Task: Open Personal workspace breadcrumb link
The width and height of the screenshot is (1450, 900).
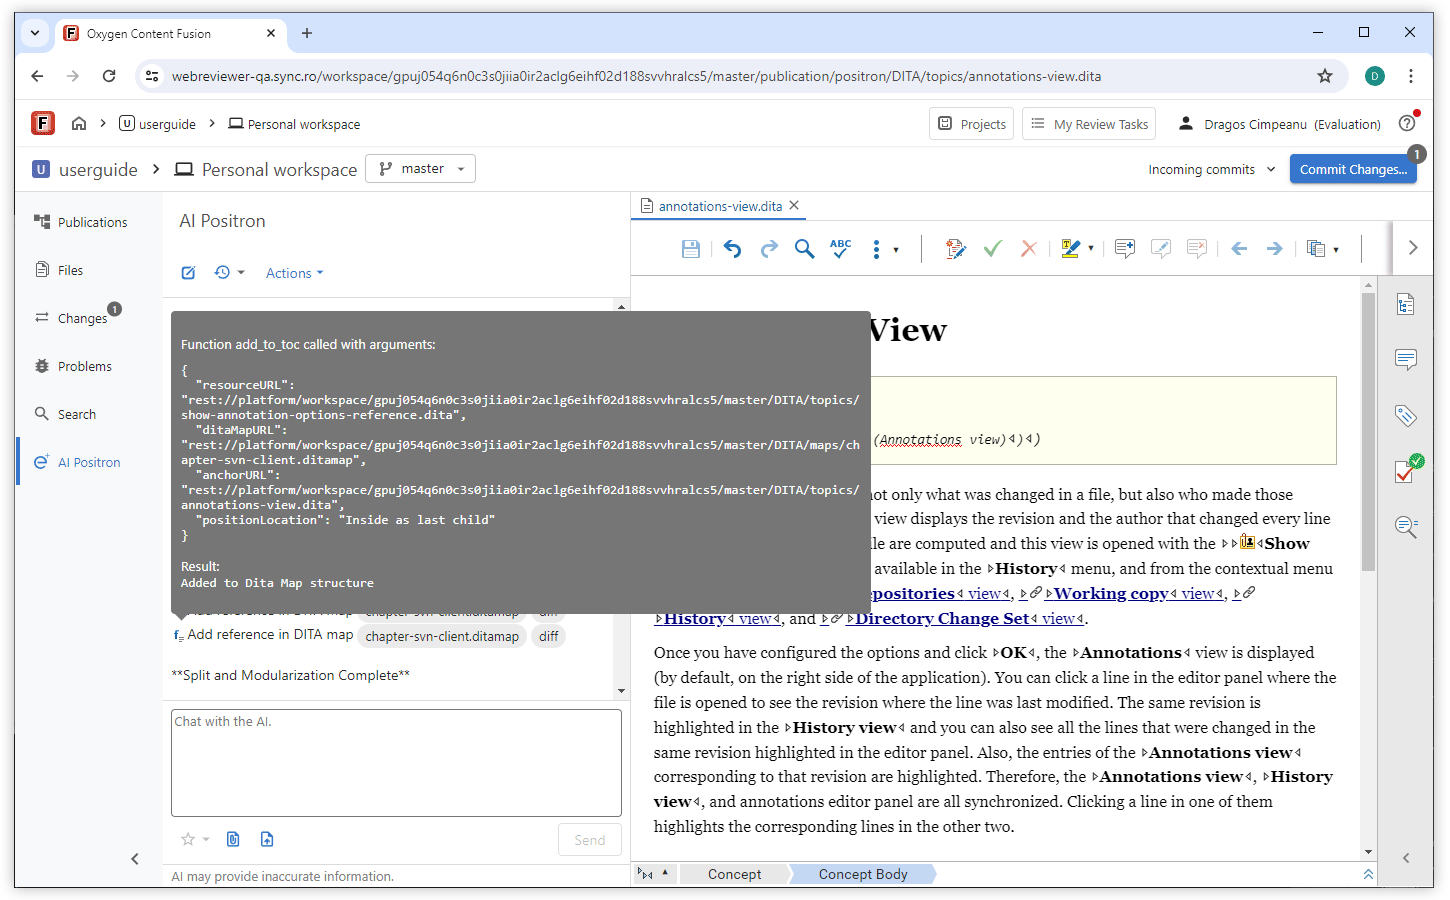Action: point(294,124)
